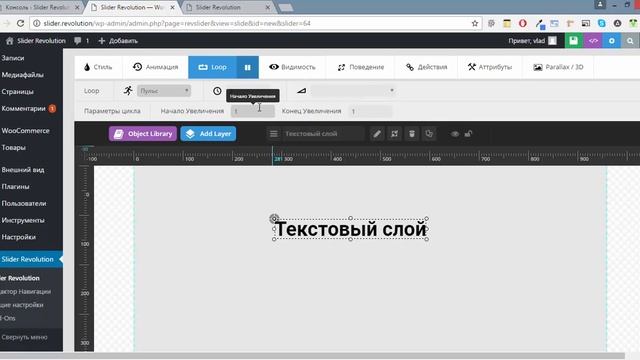The height and width of the screenshot is (360, 640).
Task: Open the Поведение tab
Action: [x=360, y=67]
